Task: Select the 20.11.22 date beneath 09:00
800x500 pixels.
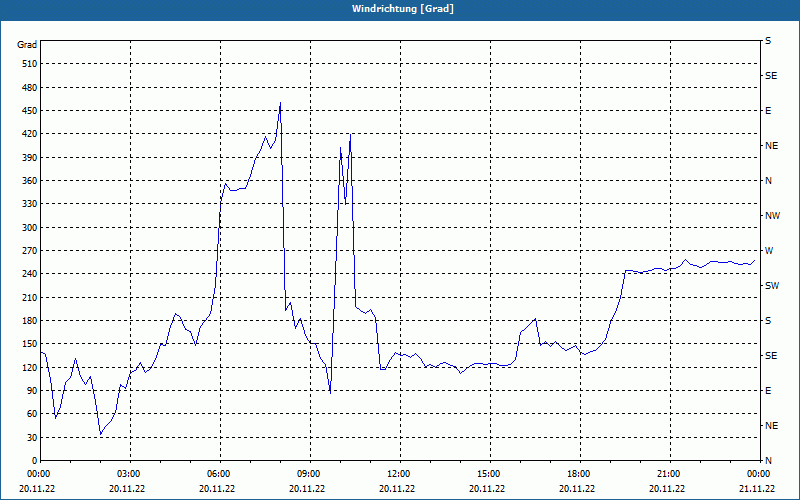Action: point(307,489)
